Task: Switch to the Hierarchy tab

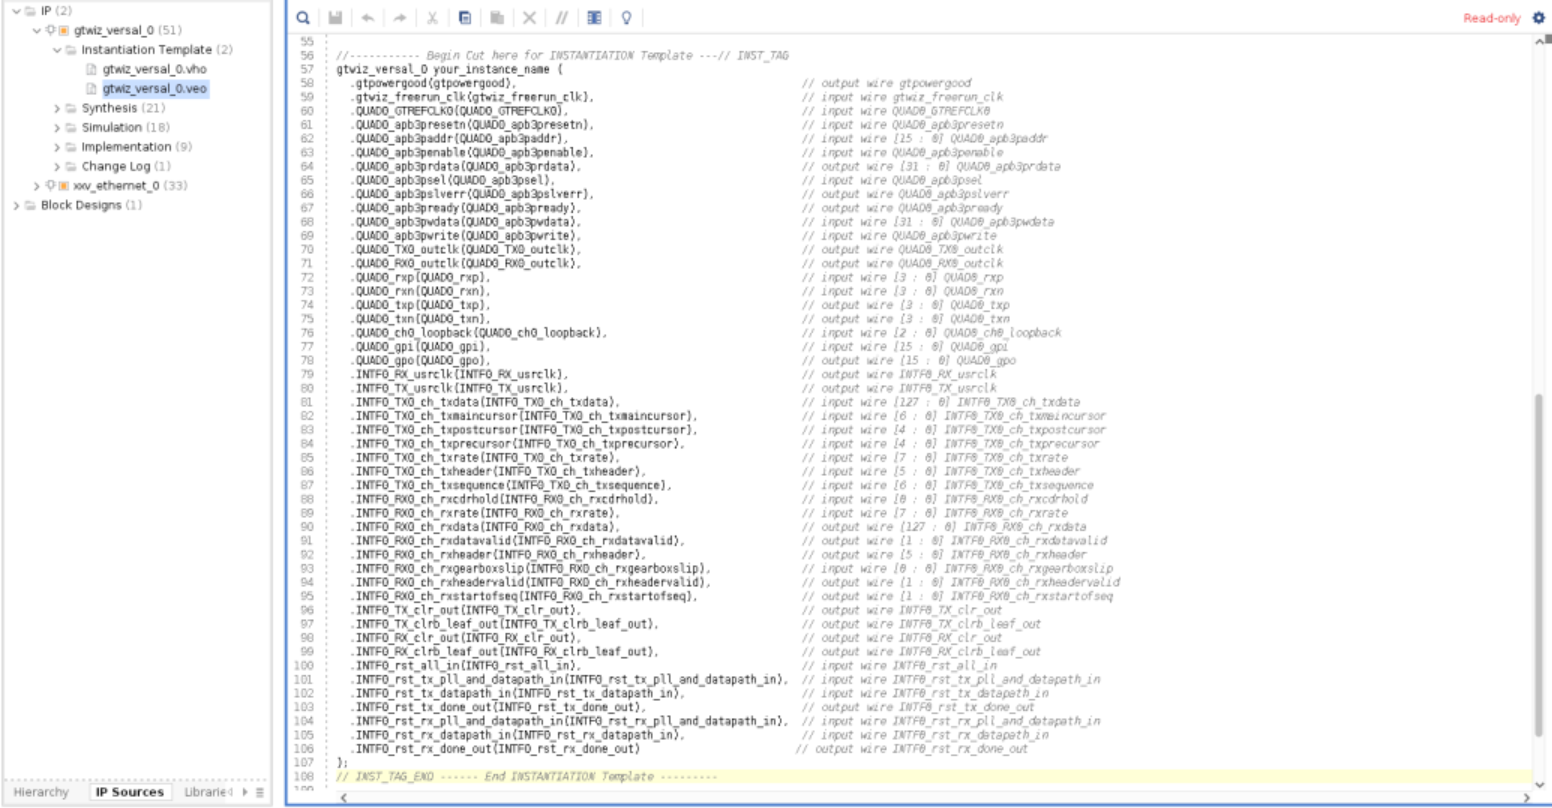Action: [41, 792]
